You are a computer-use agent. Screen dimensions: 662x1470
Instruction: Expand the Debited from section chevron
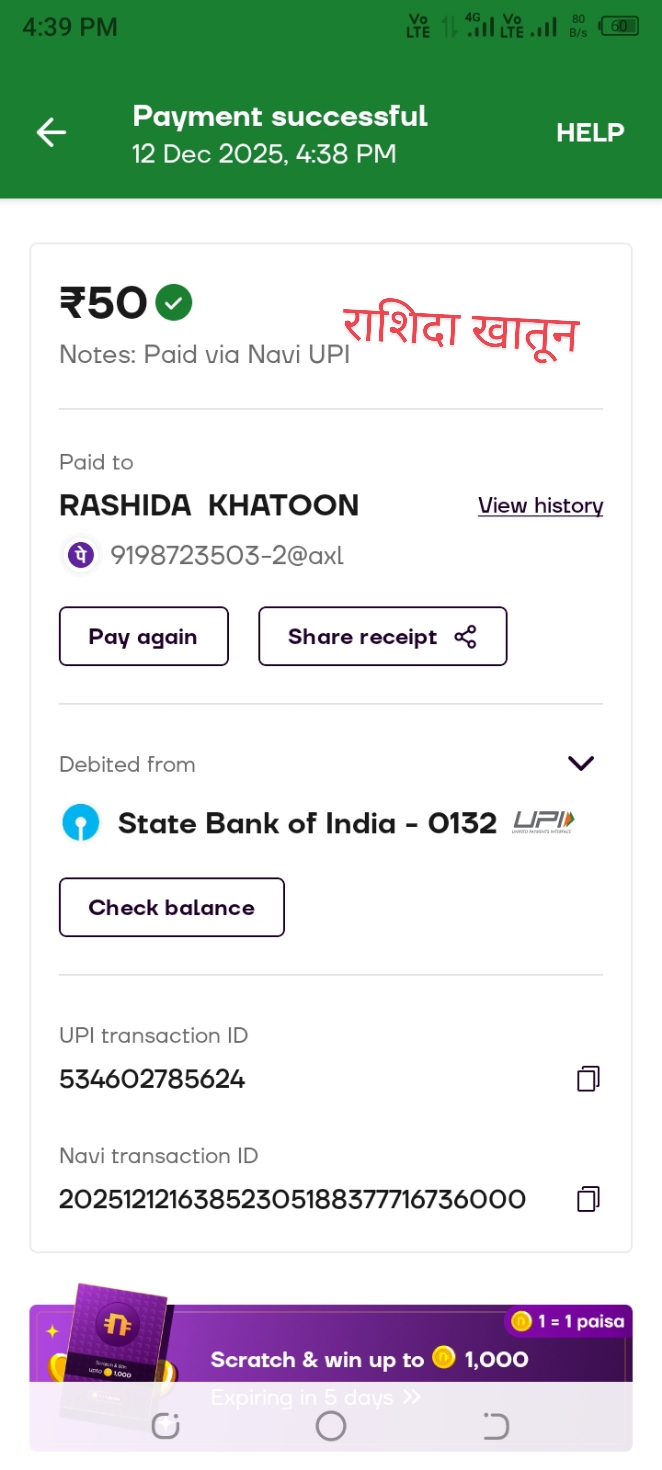coord(581,764)
